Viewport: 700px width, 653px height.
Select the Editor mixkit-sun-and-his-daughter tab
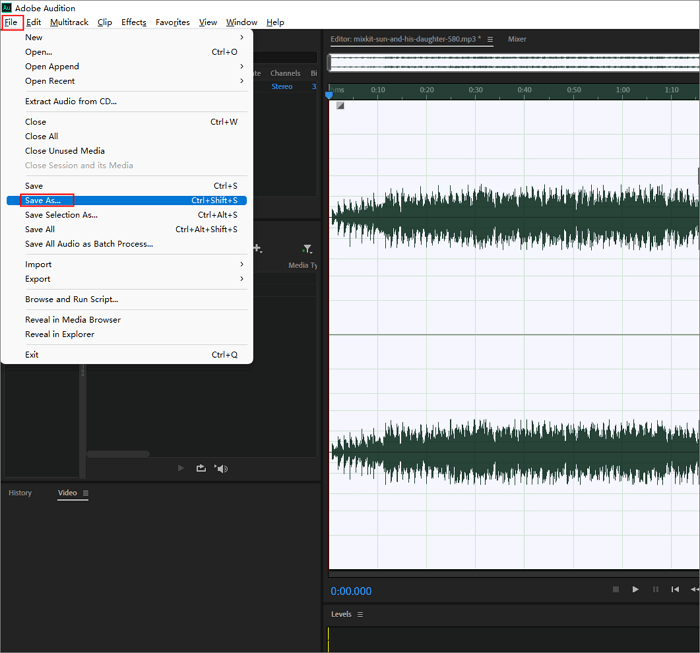coord(405,39)
